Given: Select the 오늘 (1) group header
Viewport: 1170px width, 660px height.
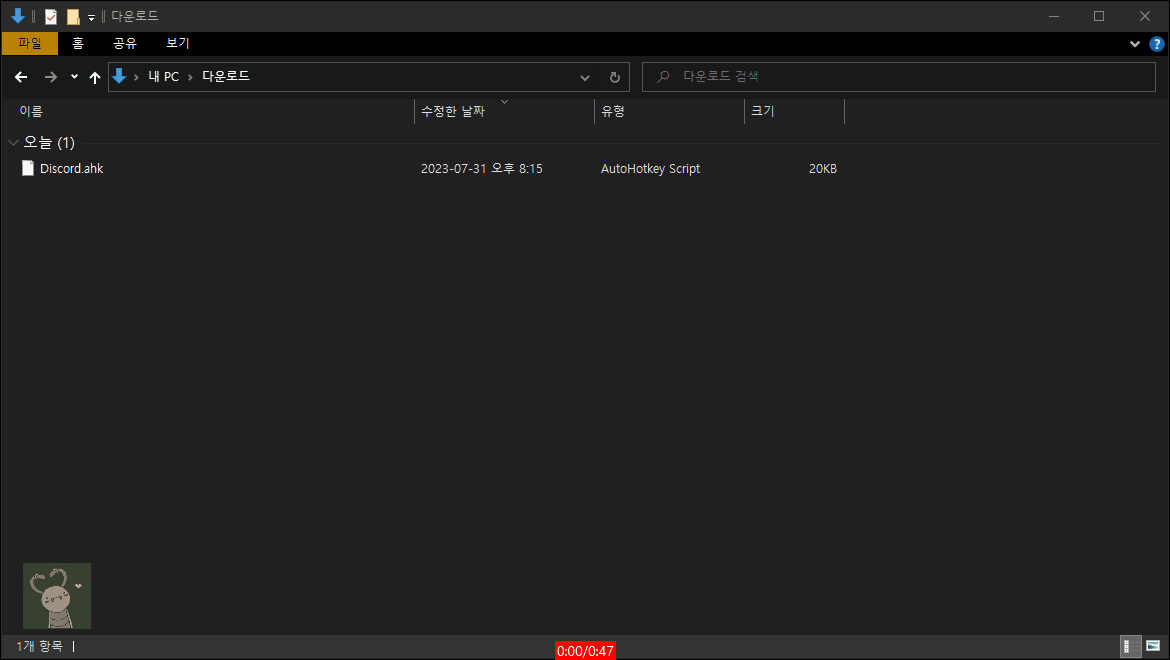Looking at the screenshot, I should point(49,142).
